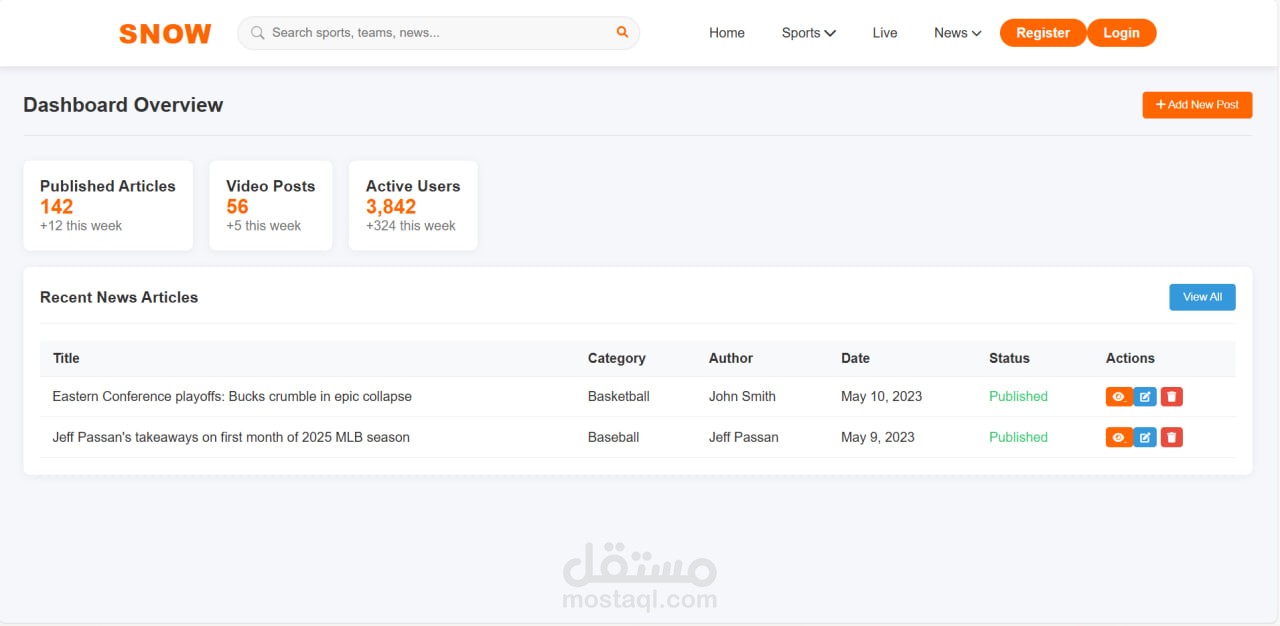Viewport: 1280px width, 626px height.
Task: Click the Author column header
Action: pos(731,358)
